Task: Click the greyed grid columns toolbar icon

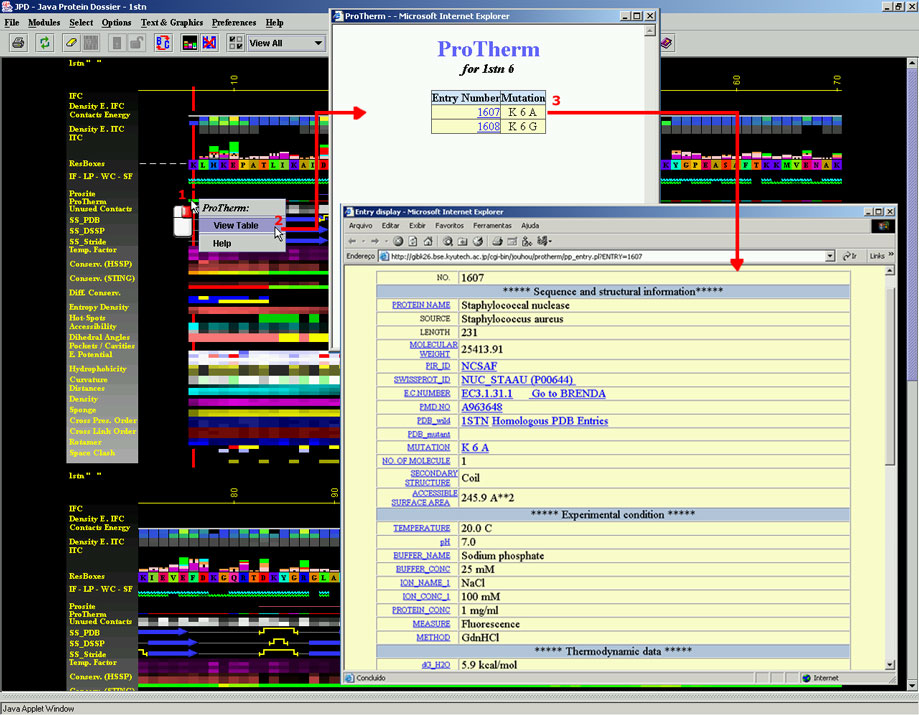Action: [x=91, y=43]
